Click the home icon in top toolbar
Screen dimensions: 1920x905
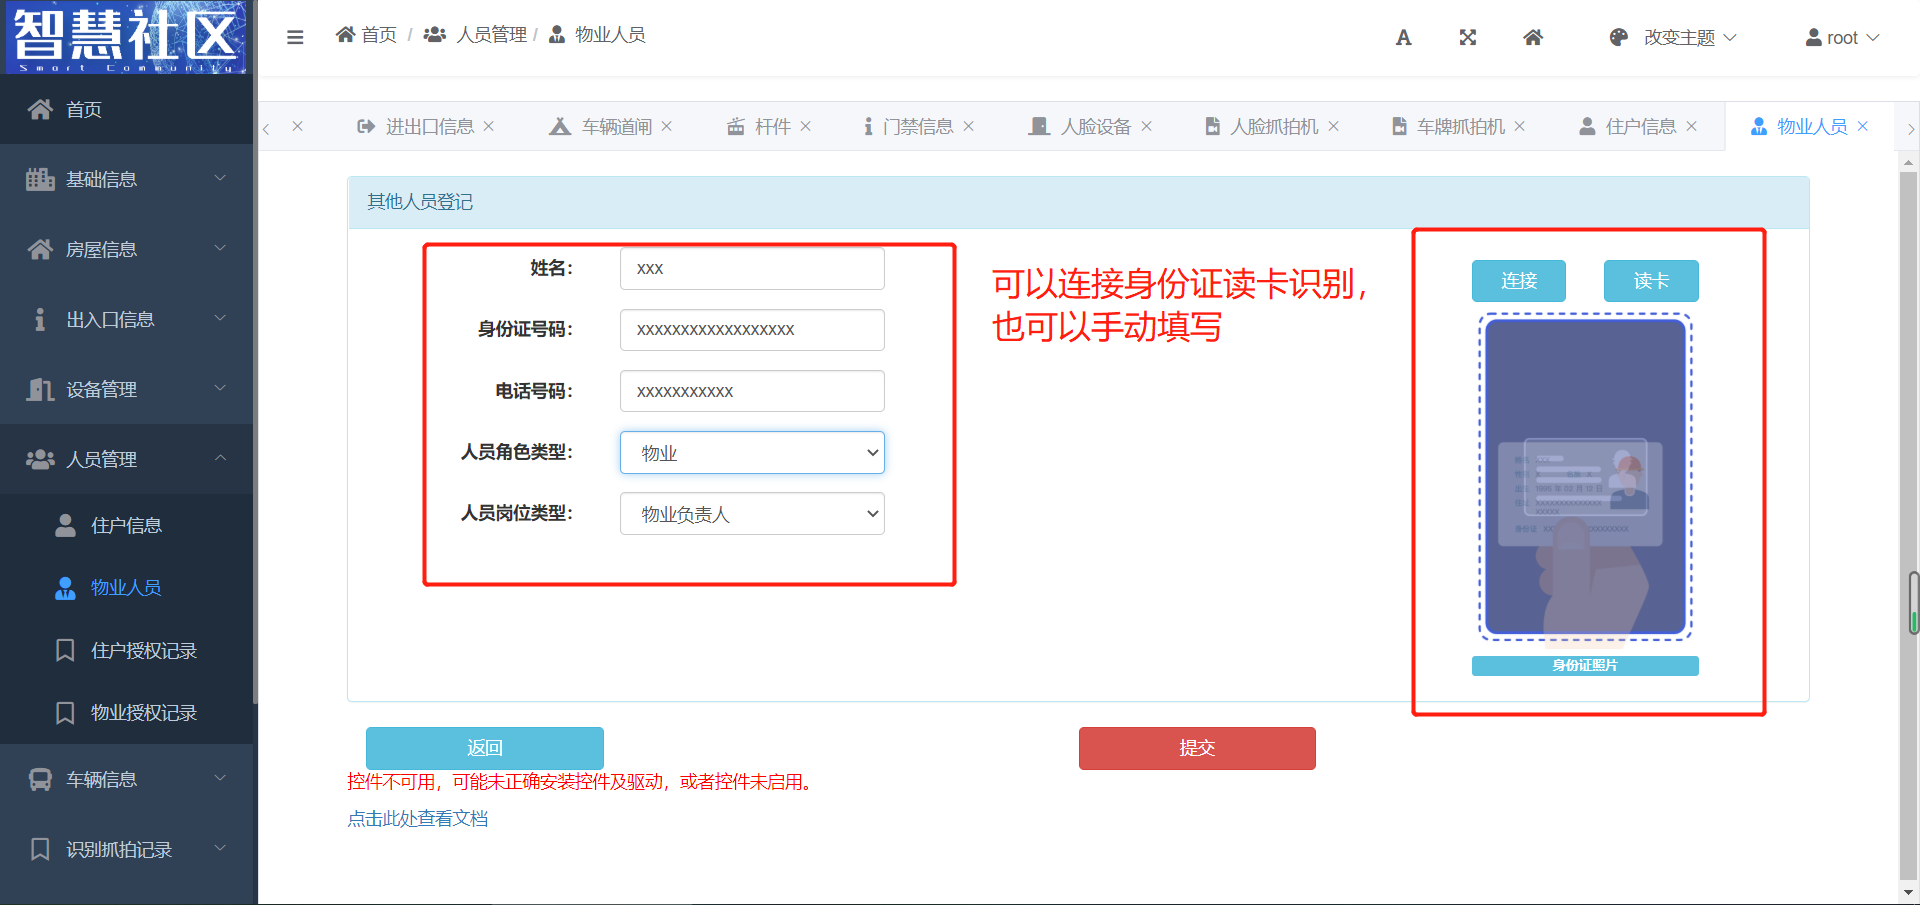[1532, 38]
